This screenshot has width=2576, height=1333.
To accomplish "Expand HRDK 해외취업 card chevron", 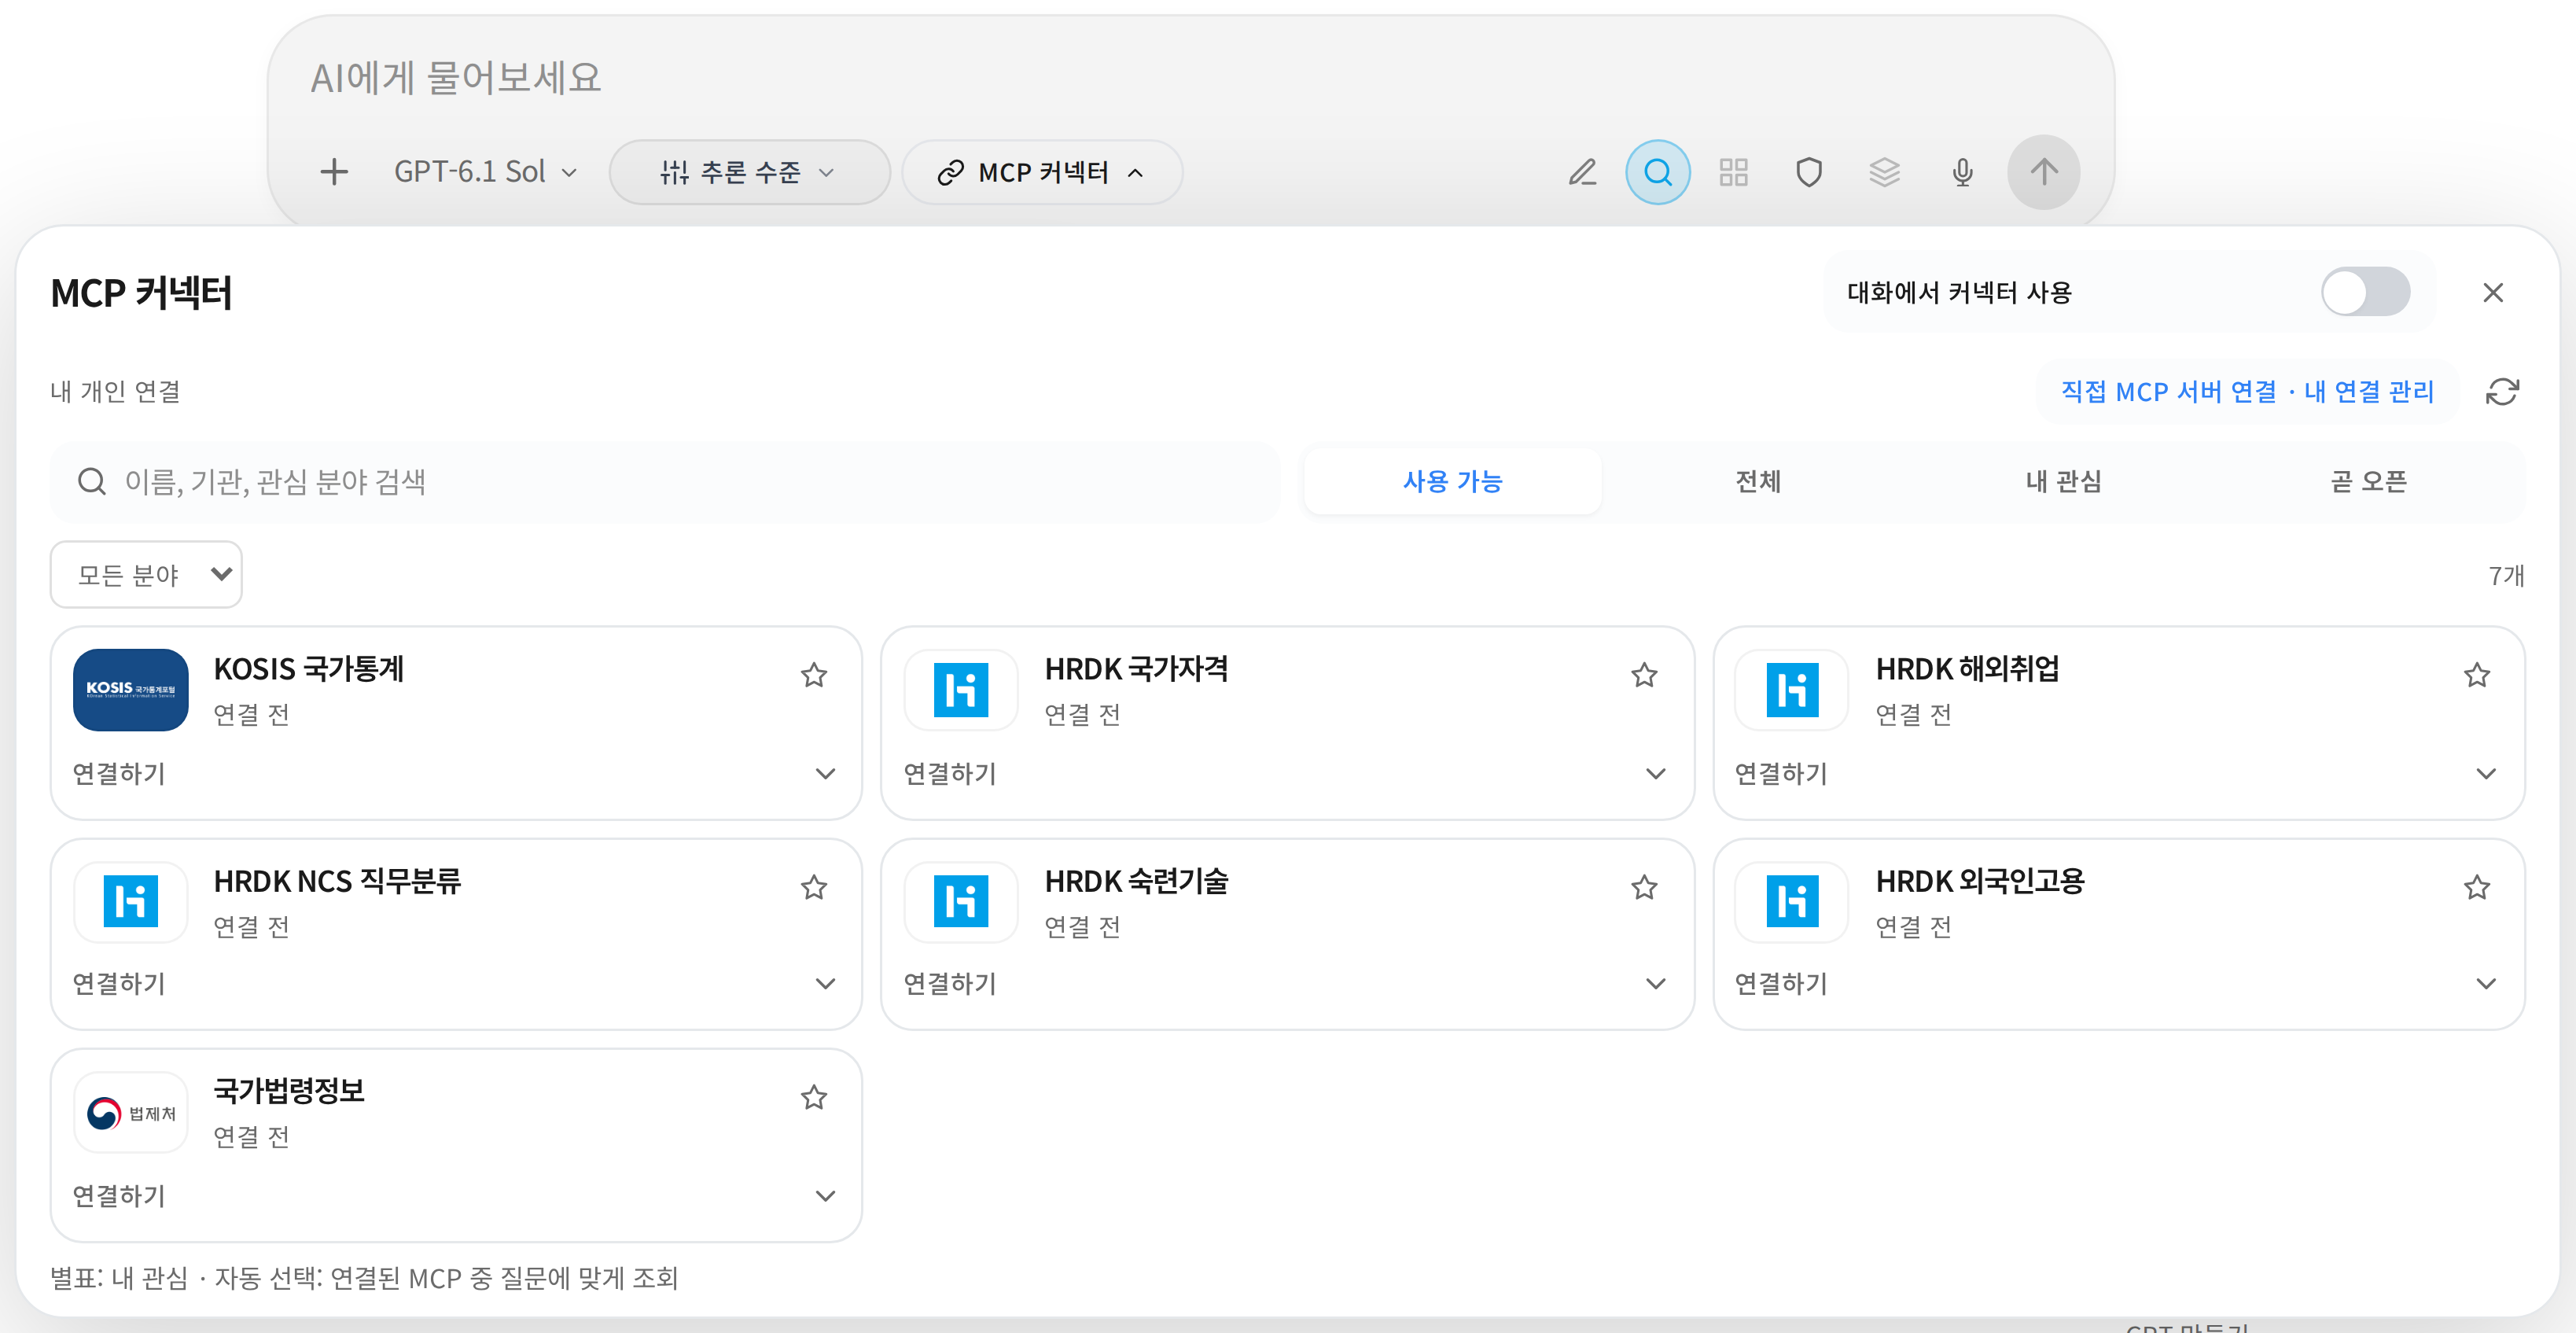I will [x=2486, y=773].
